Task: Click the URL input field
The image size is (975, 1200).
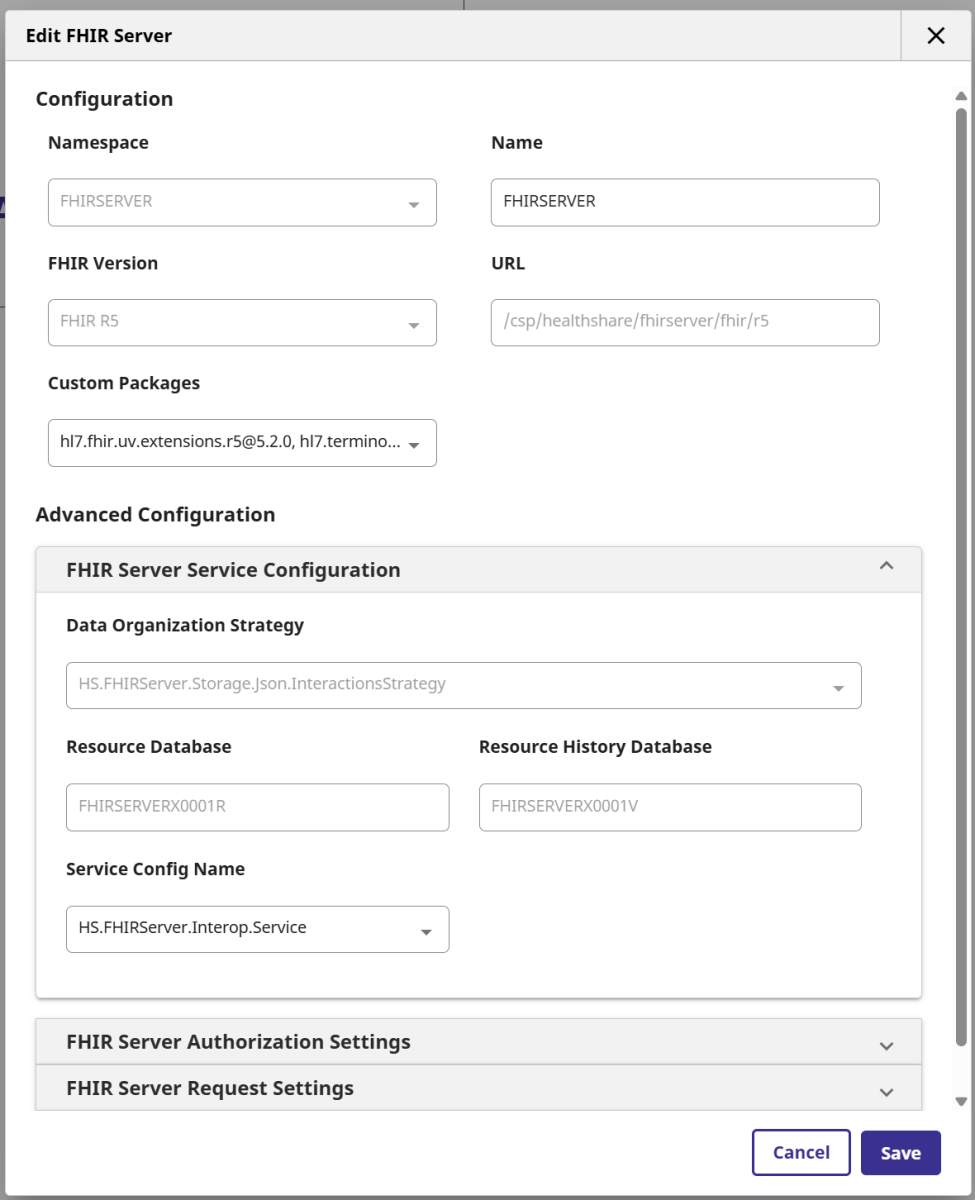Action: tap(684, 323)
